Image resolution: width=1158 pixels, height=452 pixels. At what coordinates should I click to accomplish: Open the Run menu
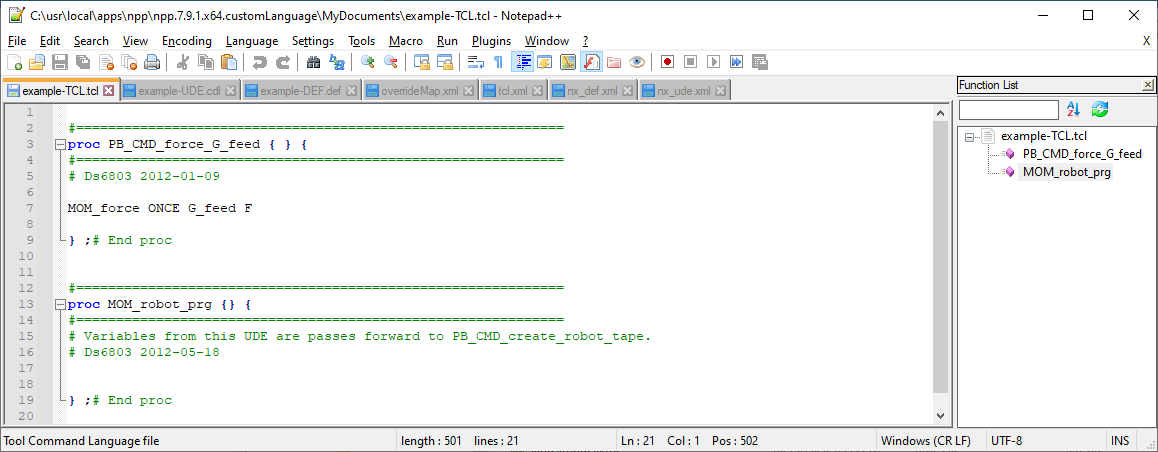[x=448, y=41]
